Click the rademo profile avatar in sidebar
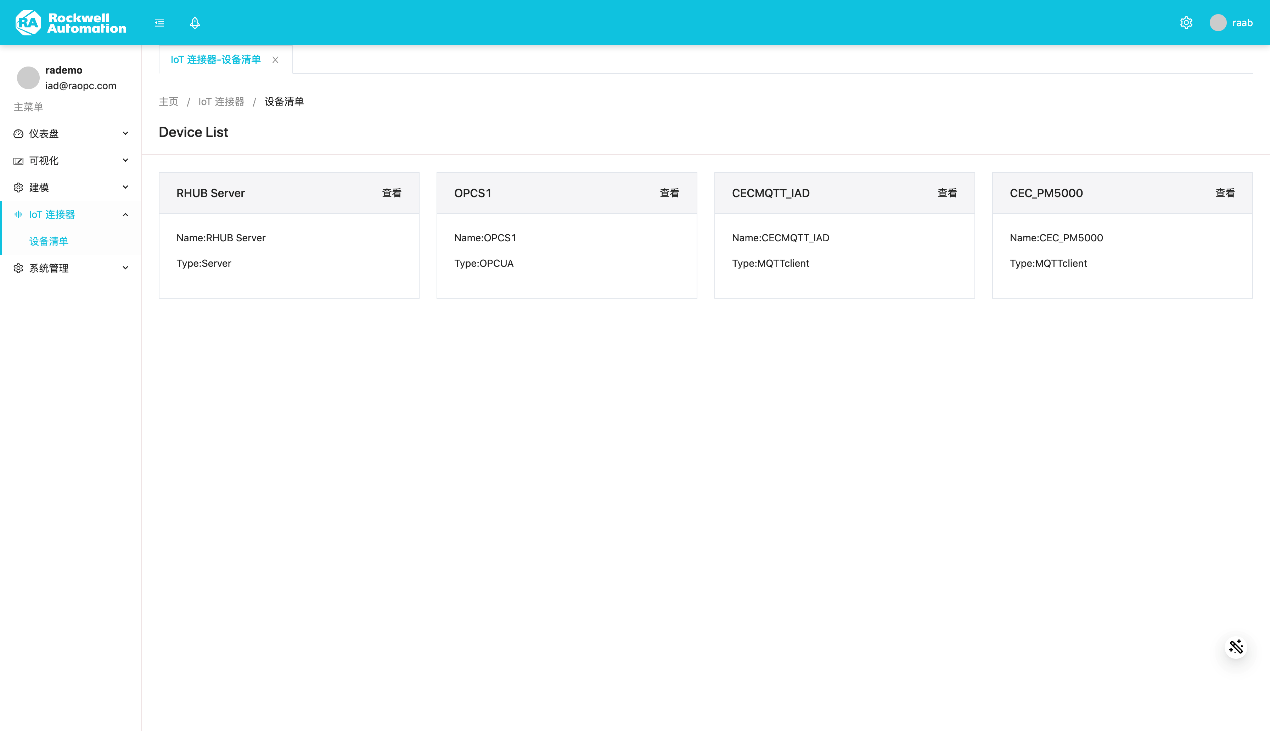Image resolution: width=1270 pixels, height=731 pixels. [x=28, y=78]
